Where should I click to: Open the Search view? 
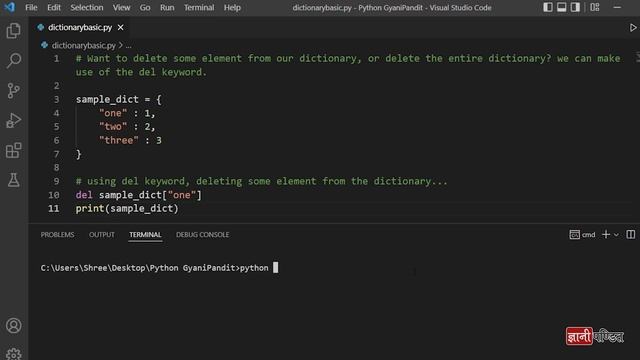[x=13, y=60]
